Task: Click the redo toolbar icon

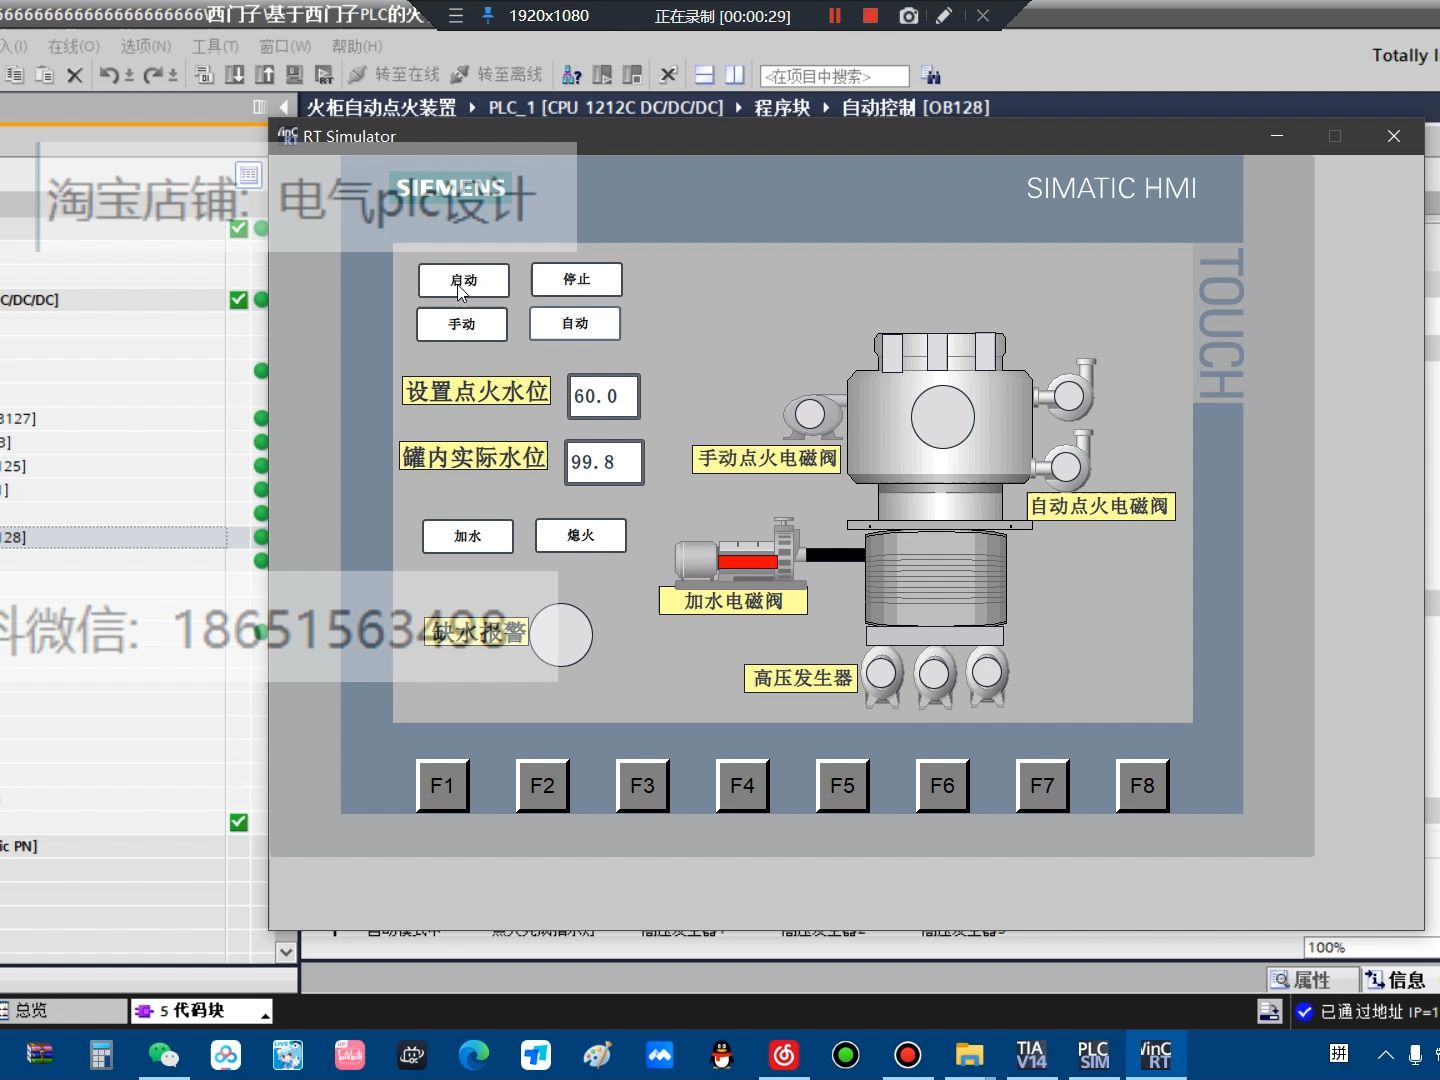Action: click(x=153, y=75)
